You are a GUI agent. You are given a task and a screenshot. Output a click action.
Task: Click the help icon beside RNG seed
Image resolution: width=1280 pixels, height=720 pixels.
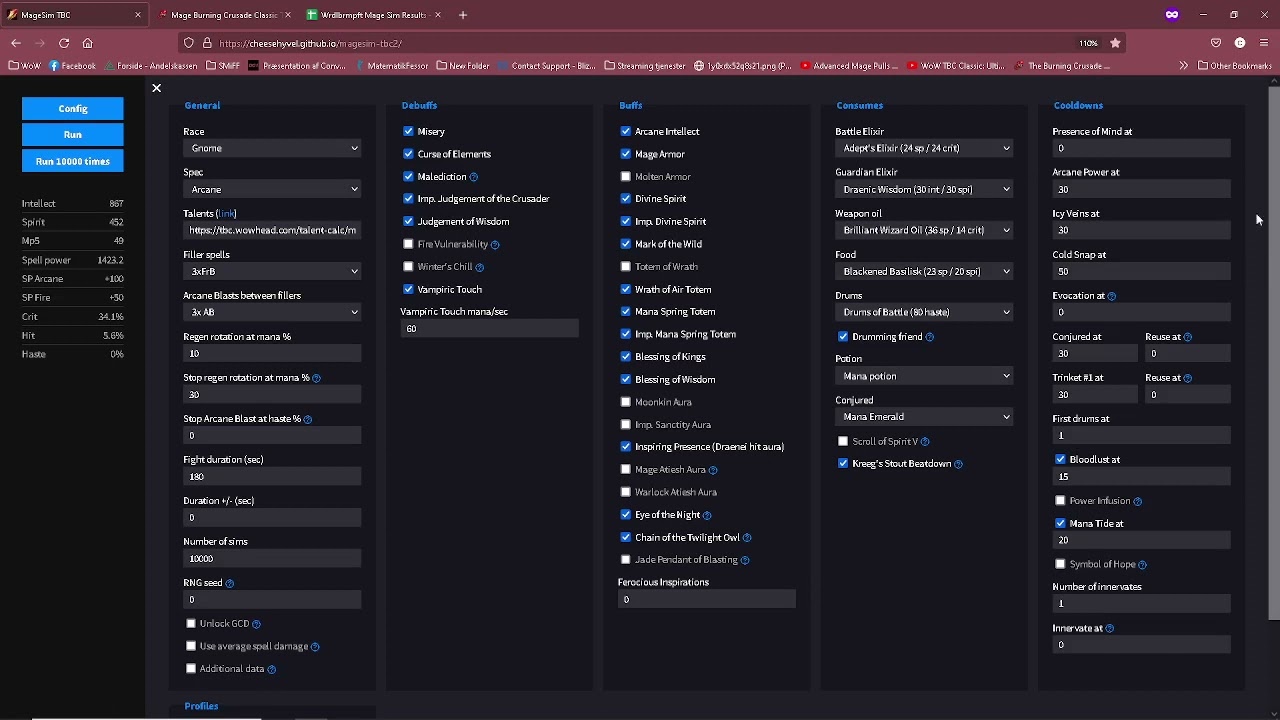point(230,583)
